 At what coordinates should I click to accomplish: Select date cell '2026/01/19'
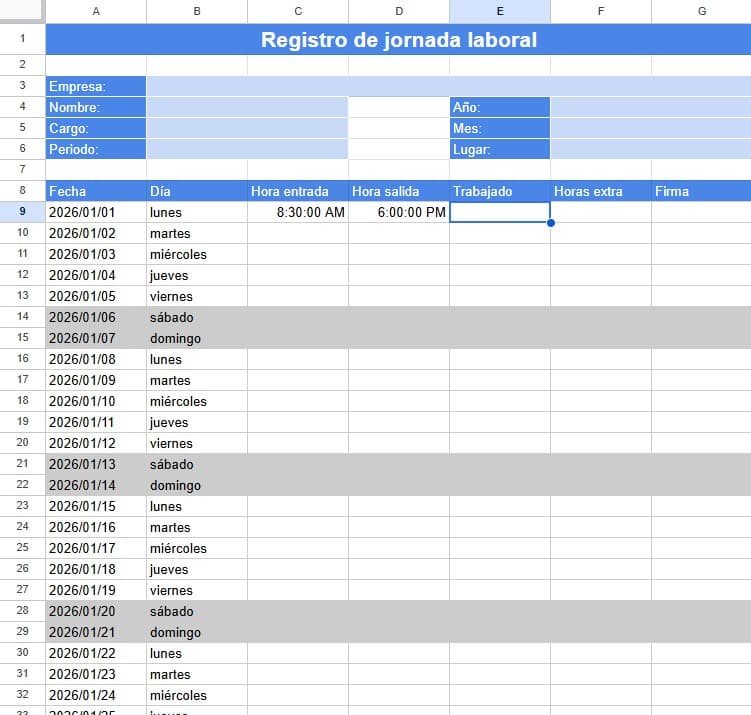[x=96, y=590]
